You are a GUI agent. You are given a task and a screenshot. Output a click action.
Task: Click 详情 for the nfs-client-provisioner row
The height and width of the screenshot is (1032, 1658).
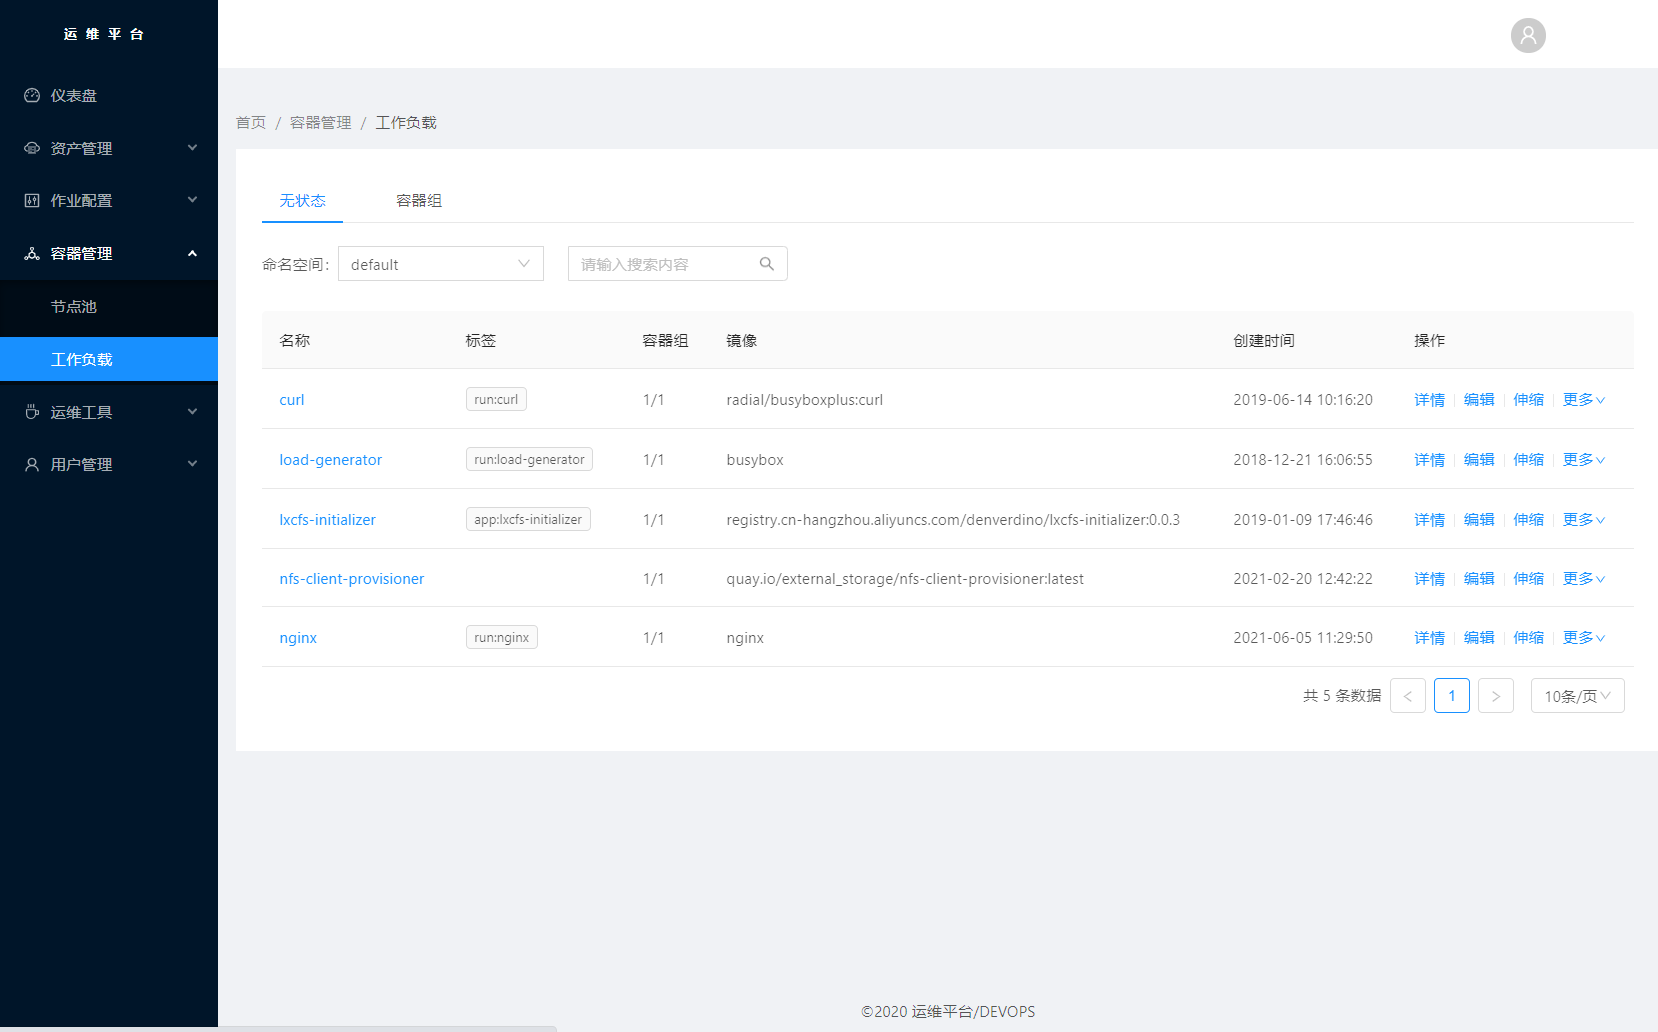point(1430,579)
